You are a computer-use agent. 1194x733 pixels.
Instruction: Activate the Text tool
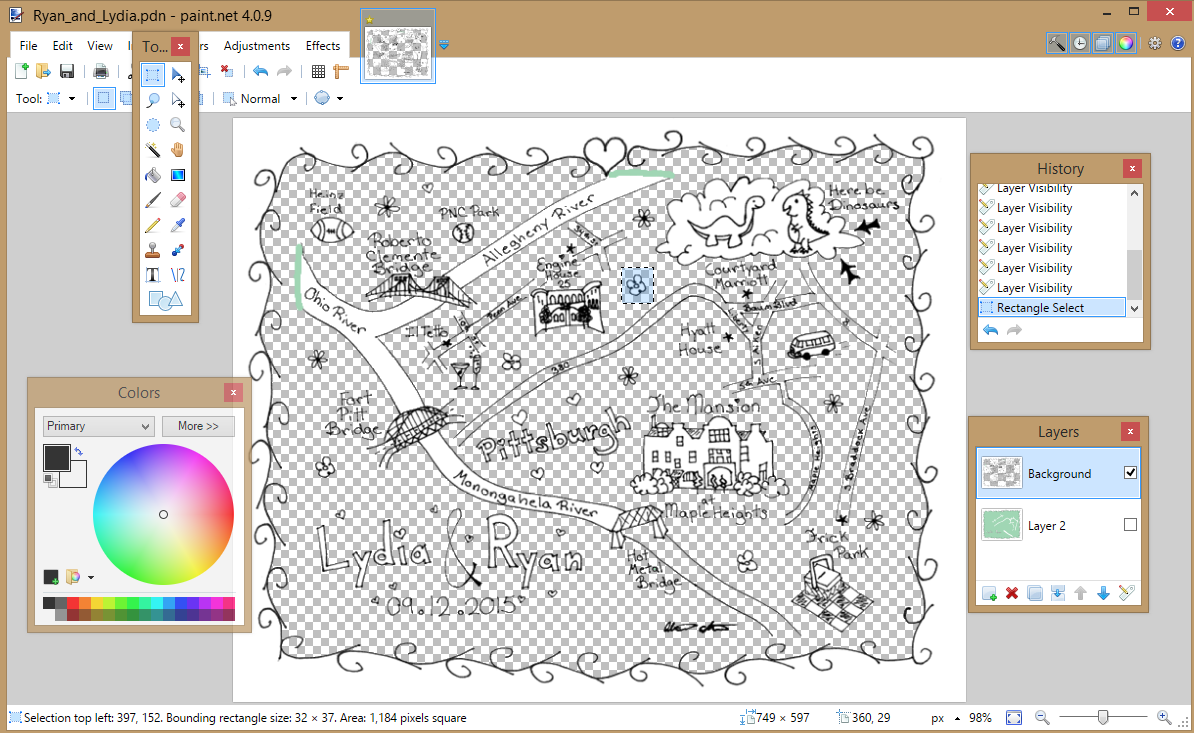pyautogui.click(x=152, y=274)
